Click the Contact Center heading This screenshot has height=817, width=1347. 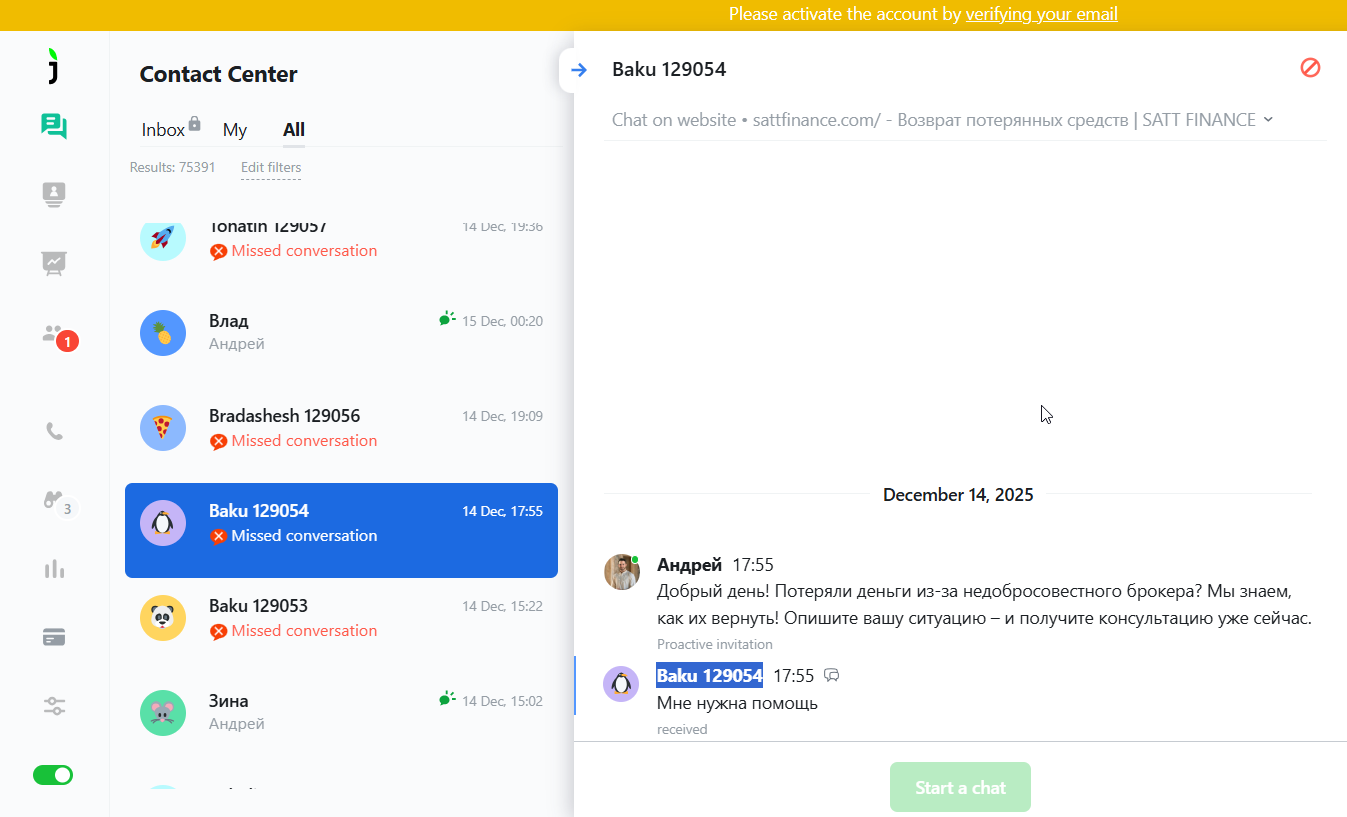coord(218,74)
